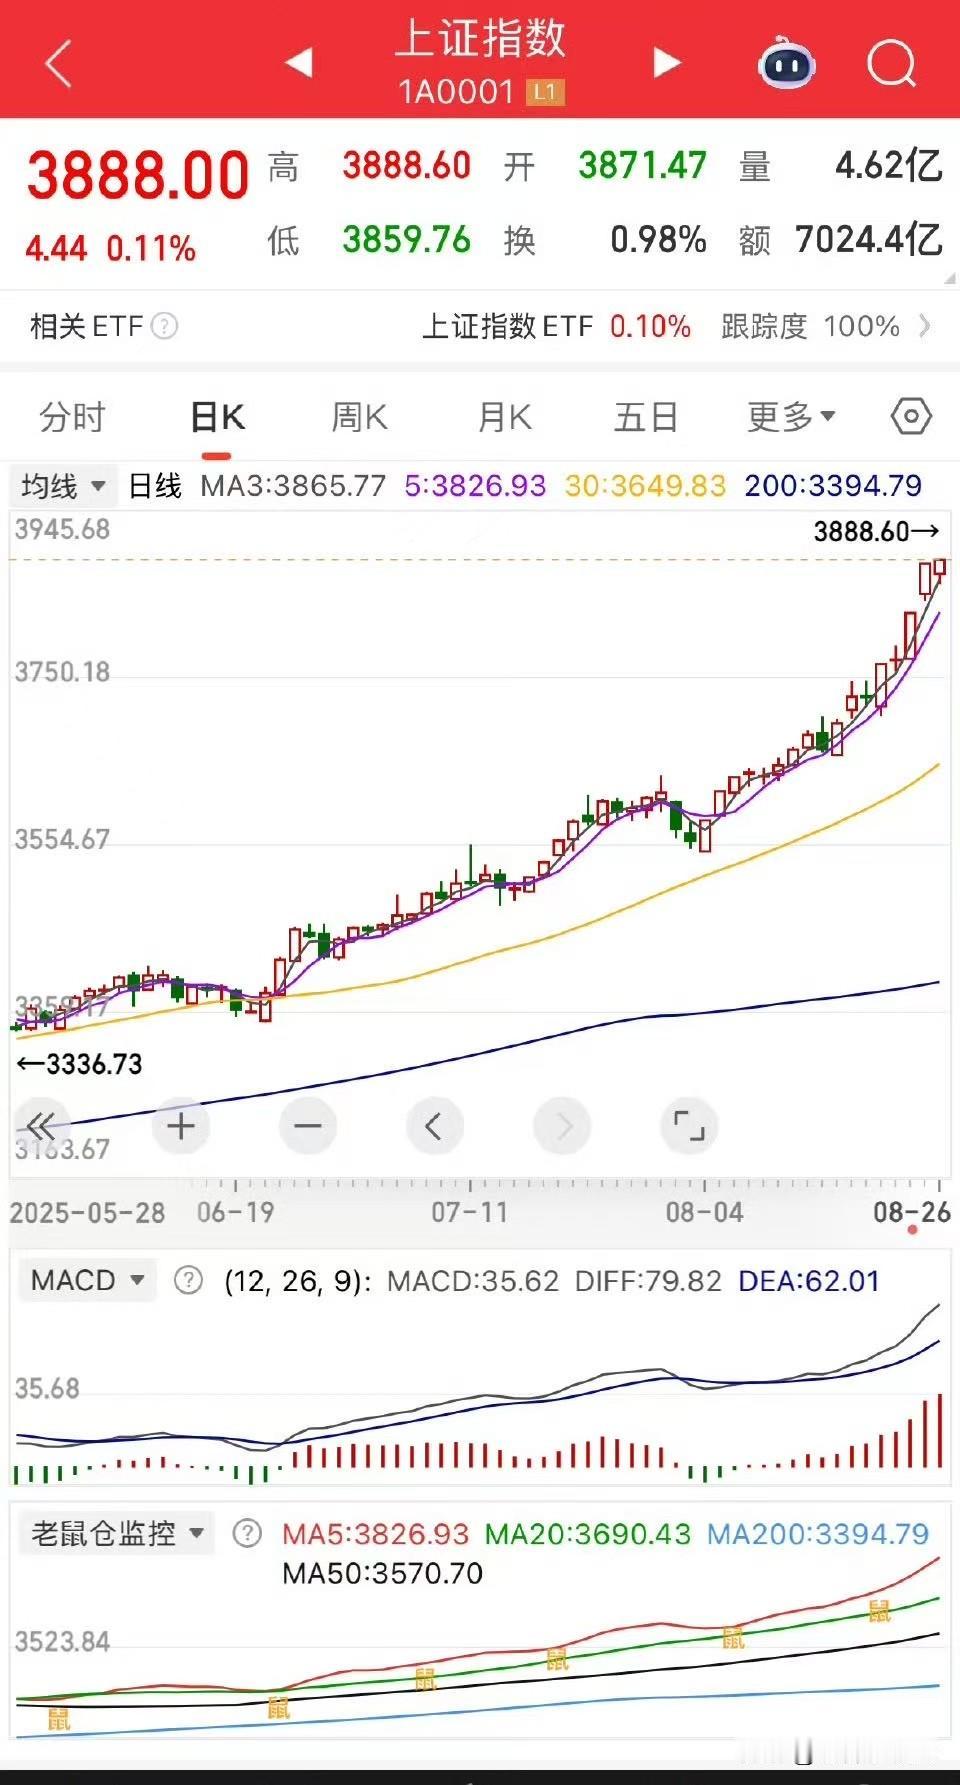This screenshot has width=960, height=1785.
Task: Open 老鼠仓监控 help question mark icon
Action: pyautogui.click(x=247, y=1533)
